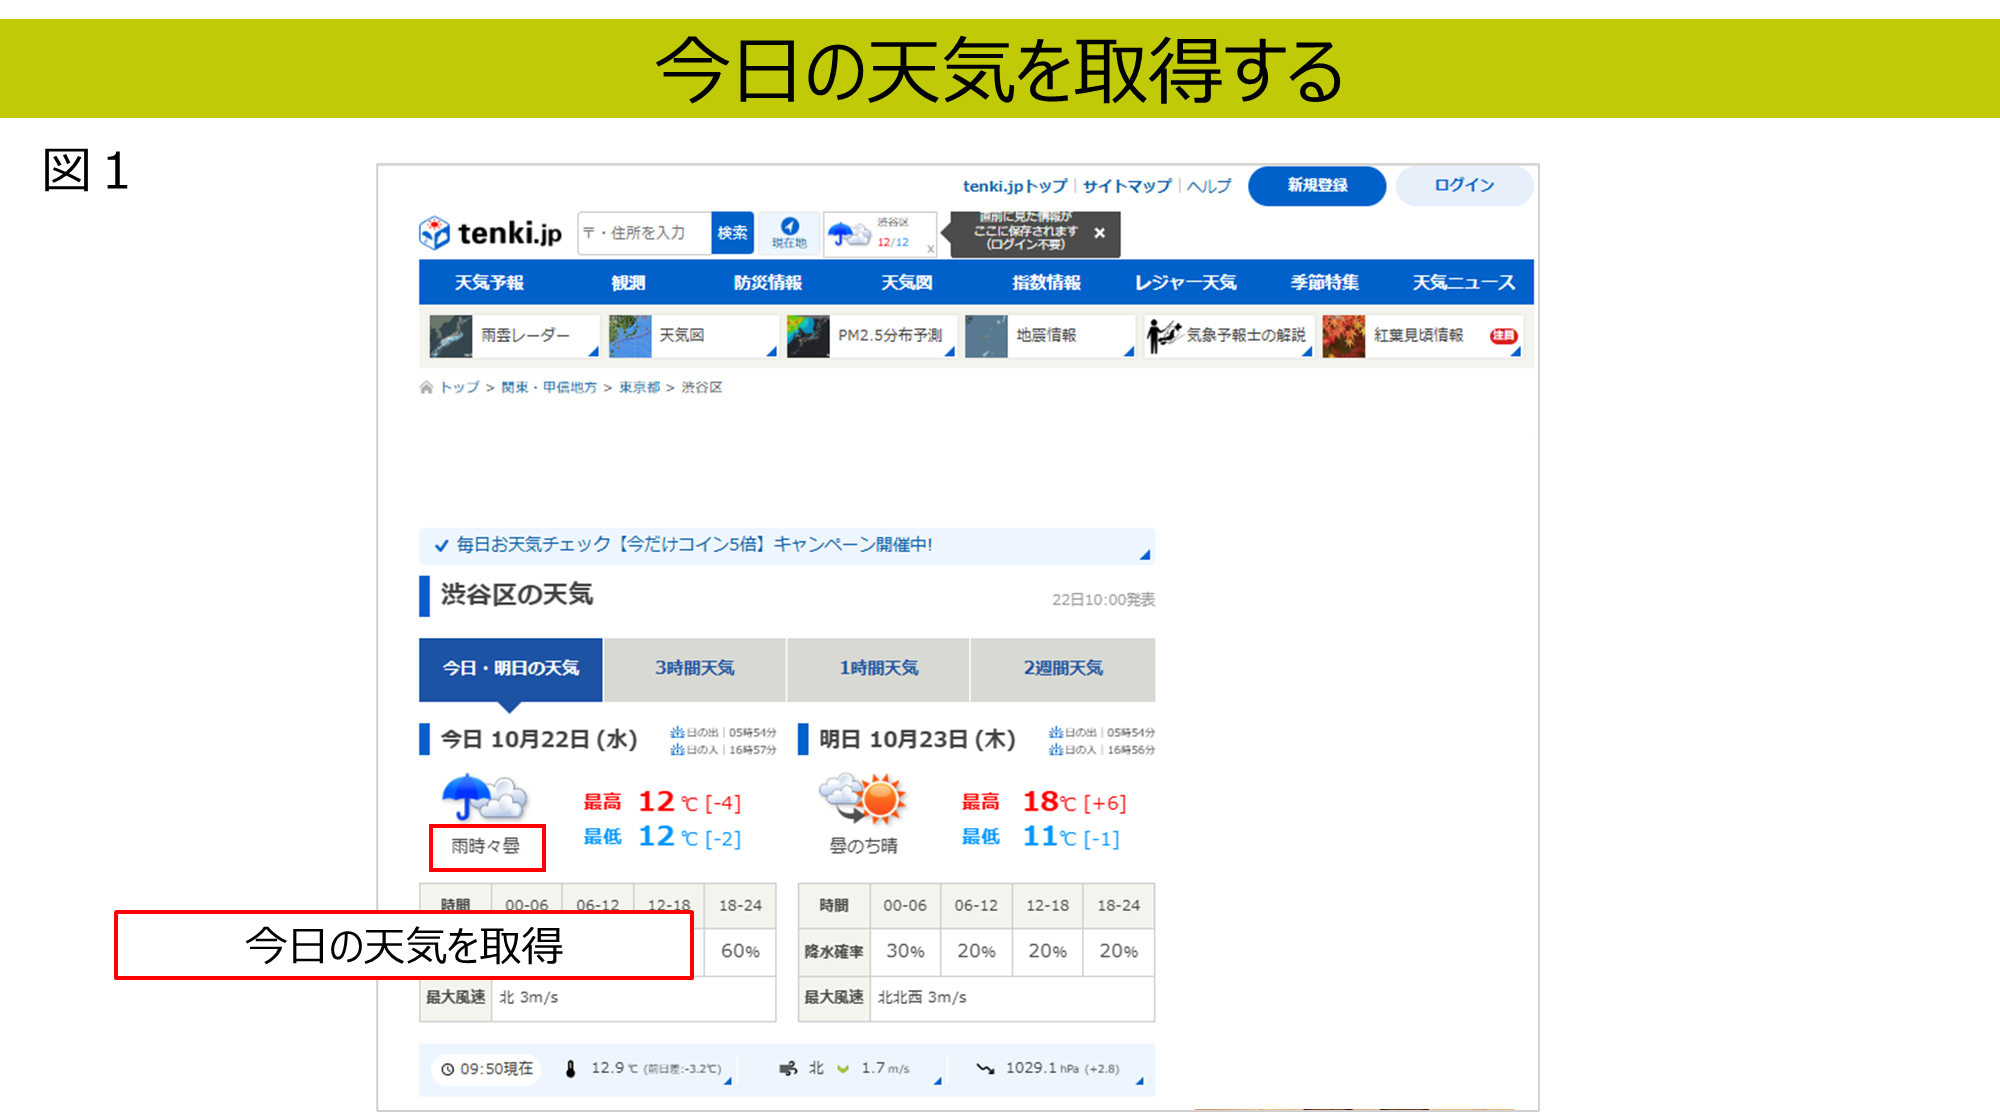Switch to the 2週間天気 tab
The width and height of the screenshot is (2000, 1112).
(1062, 668)
